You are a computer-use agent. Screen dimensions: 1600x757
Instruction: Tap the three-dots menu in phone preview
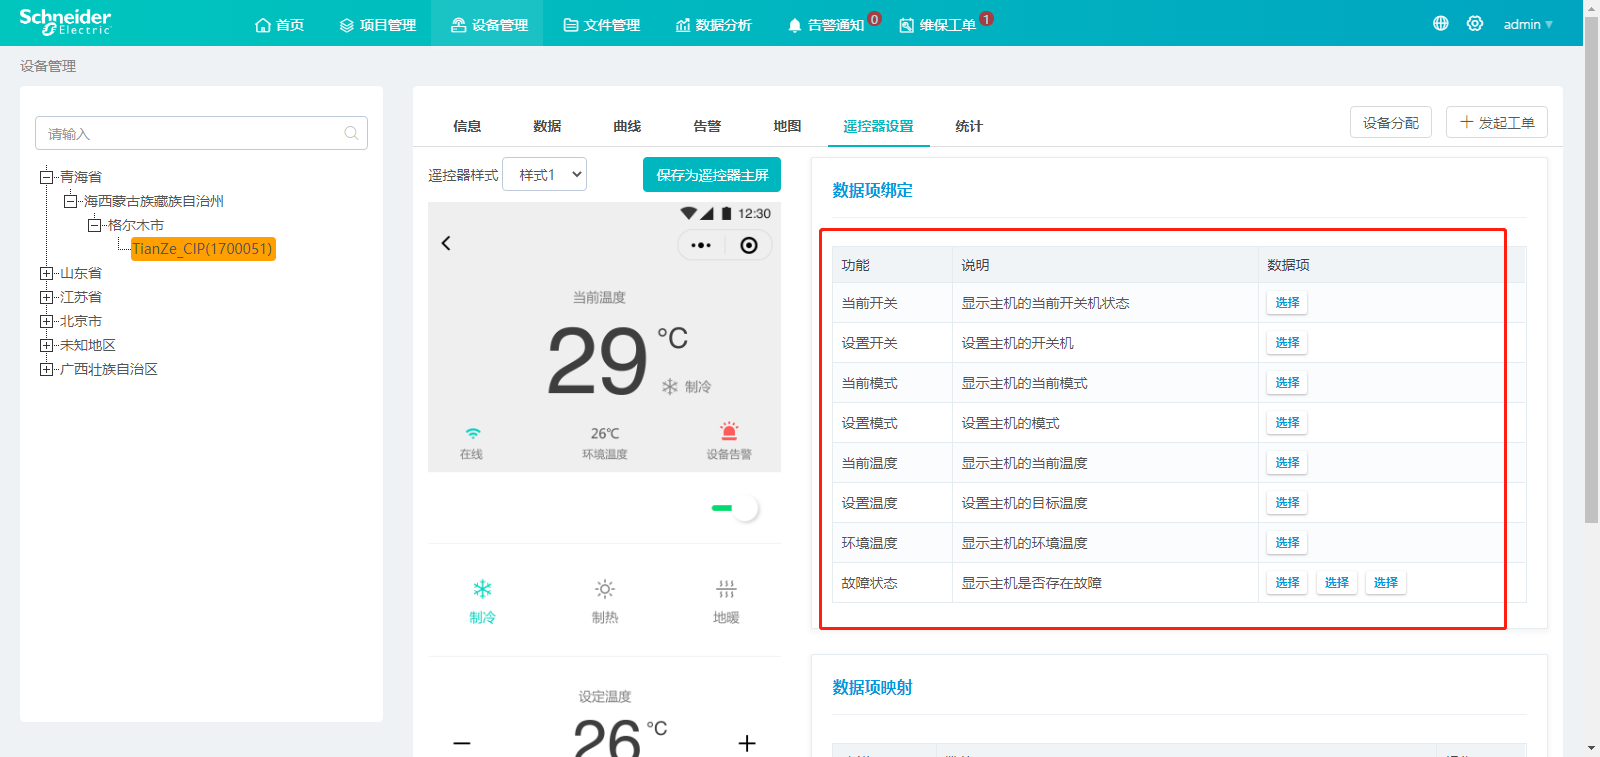point(701,245)
